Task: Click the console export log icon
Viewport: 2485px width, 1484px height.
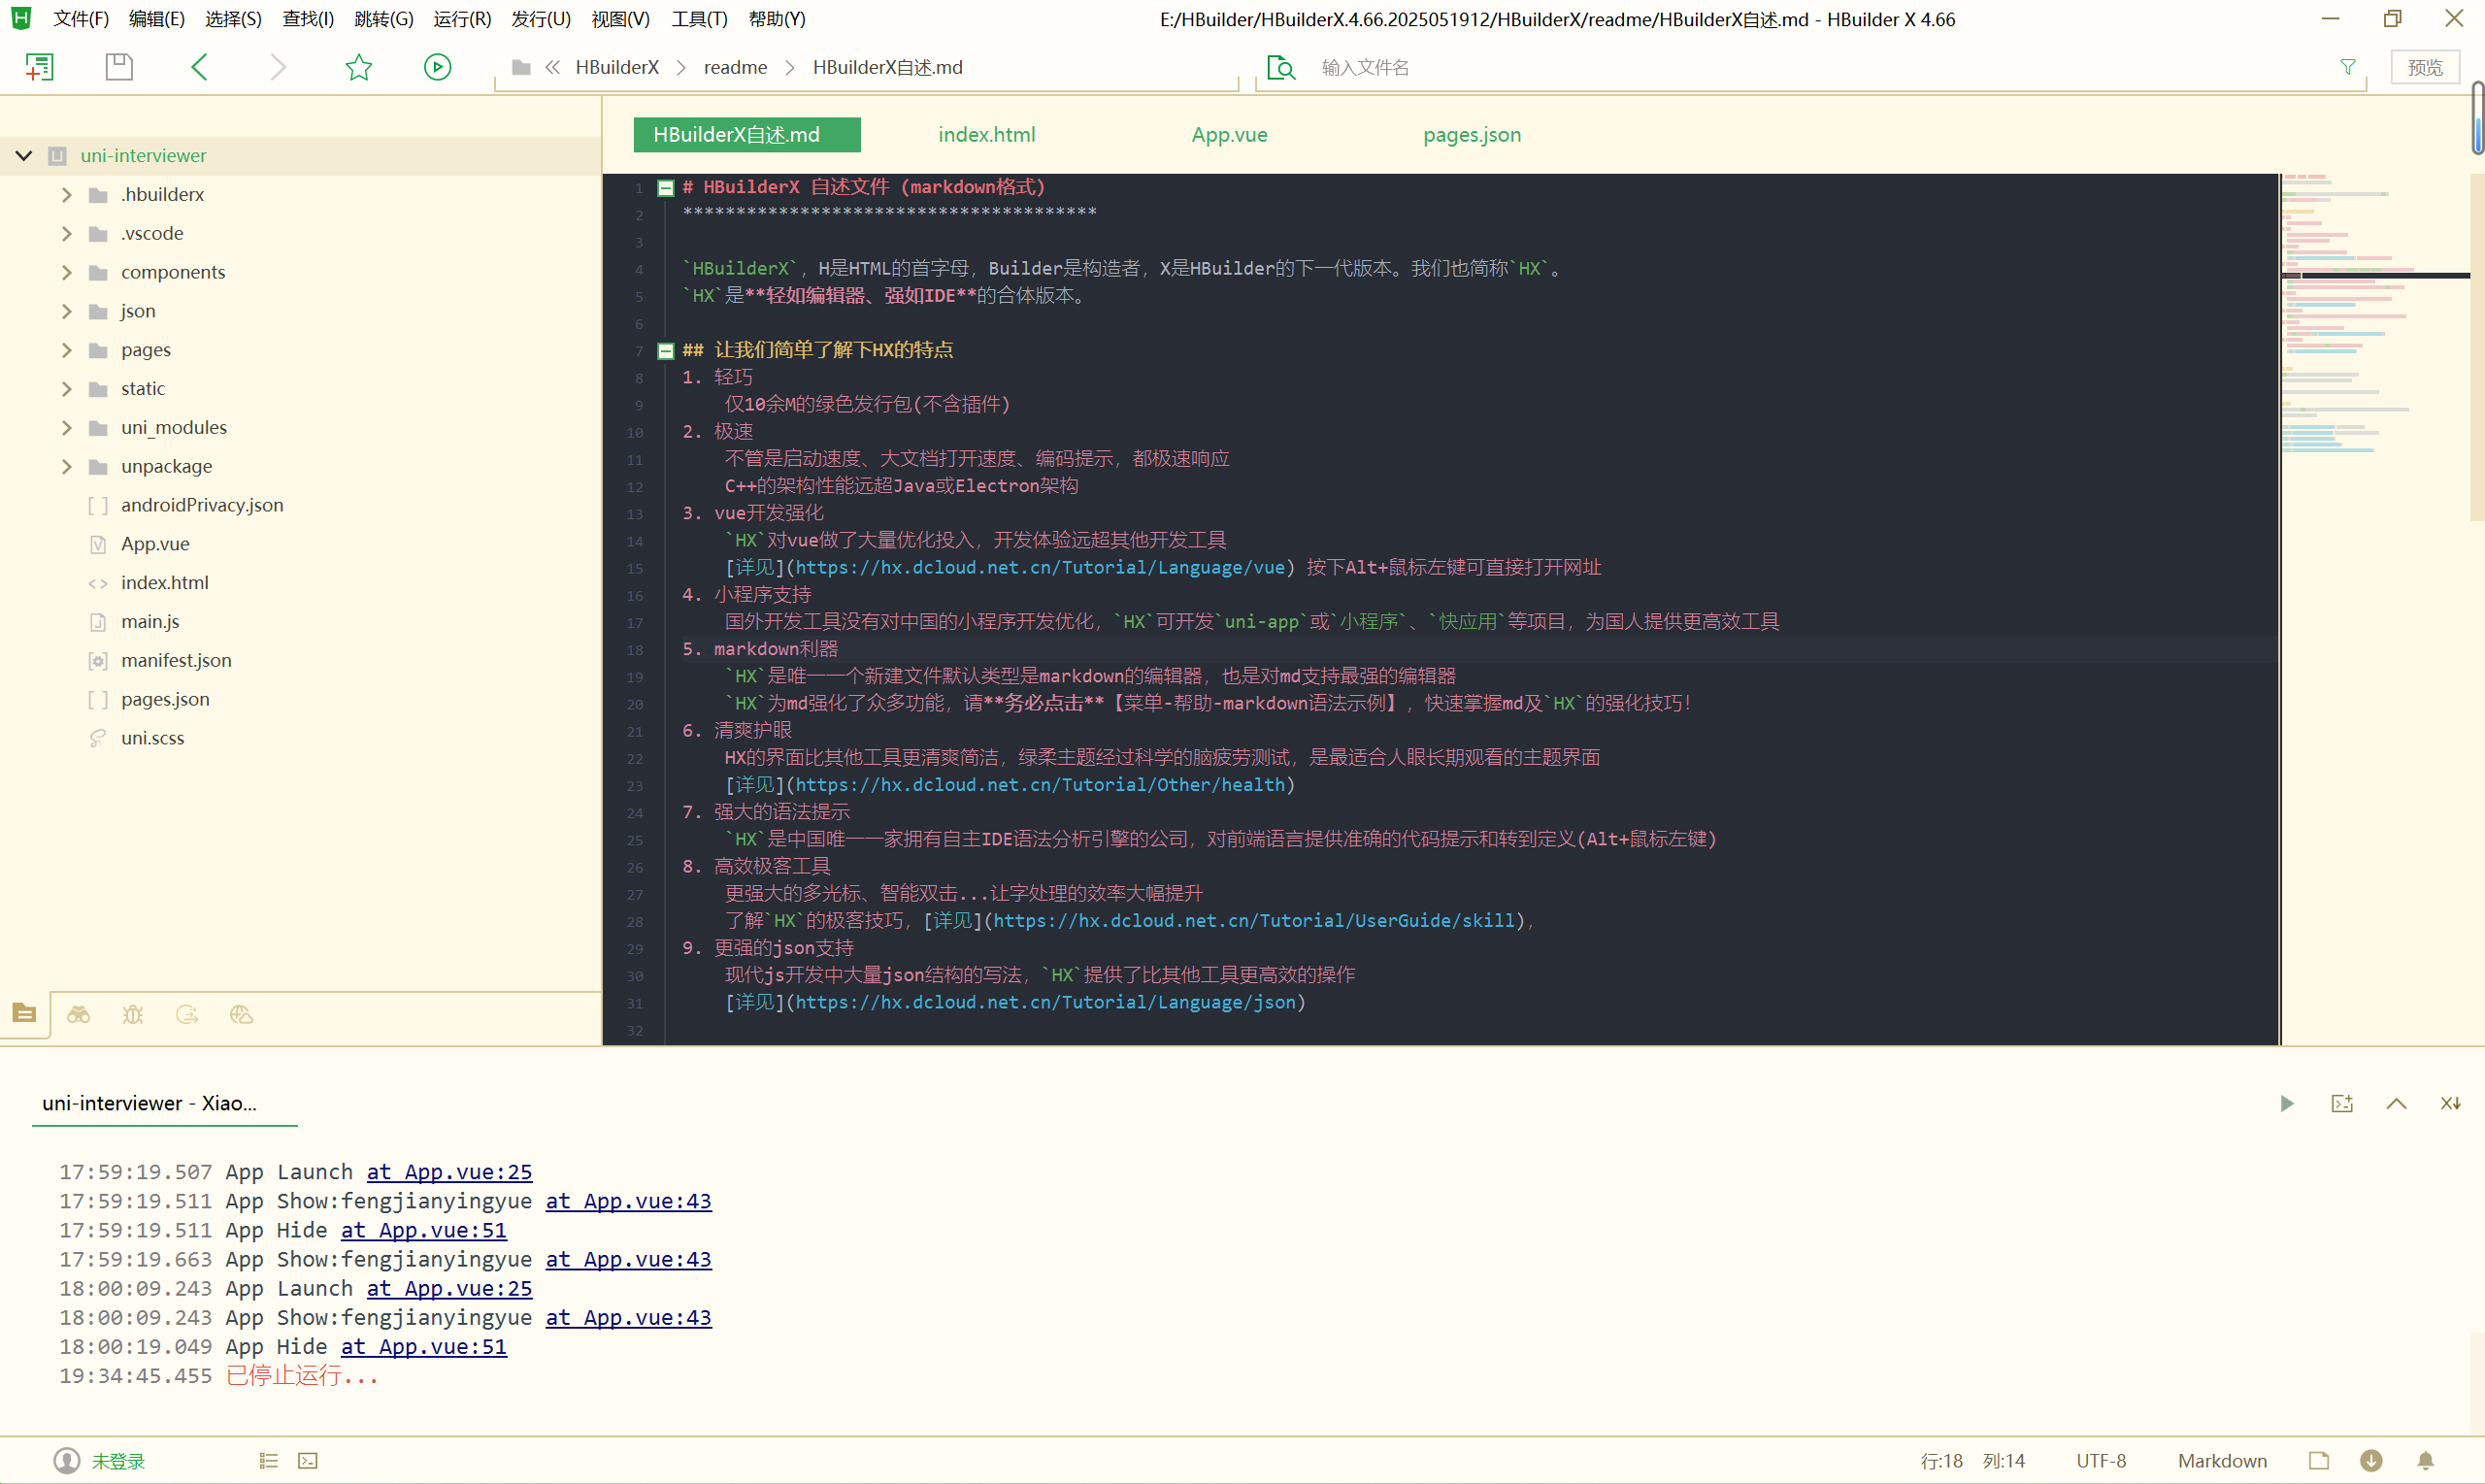Action: (x=2342, y=1103)
